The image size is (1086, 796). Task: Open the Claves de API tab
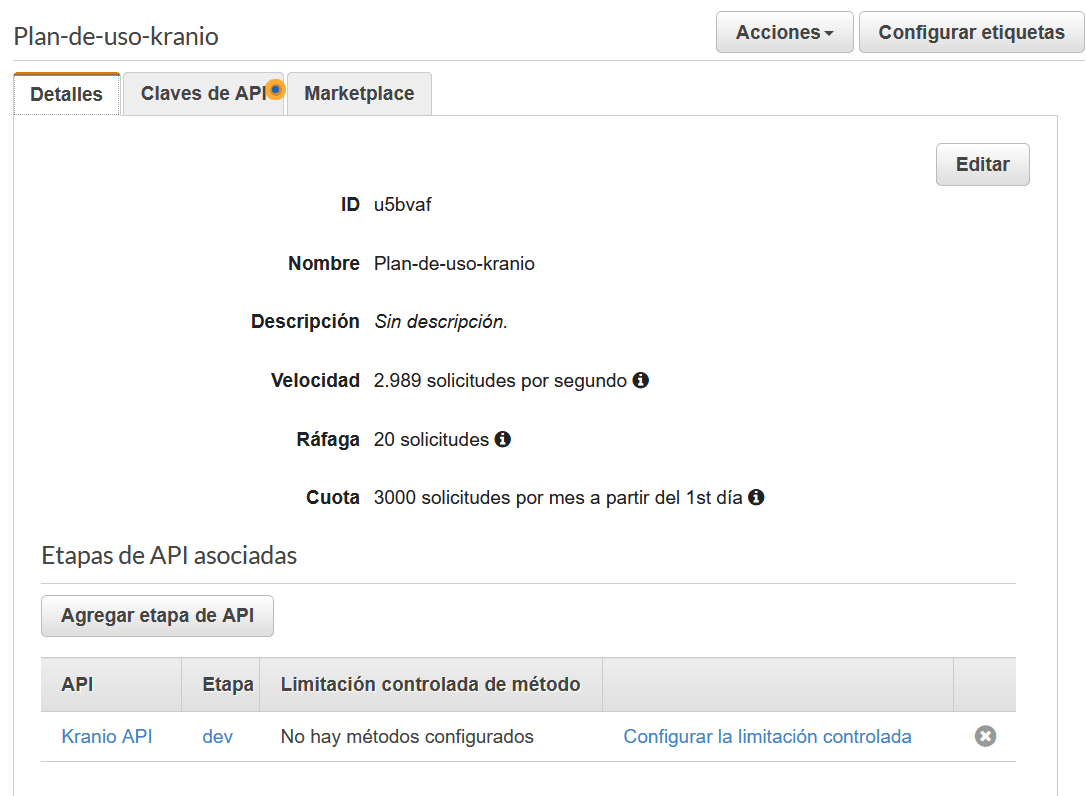point(202,93)
